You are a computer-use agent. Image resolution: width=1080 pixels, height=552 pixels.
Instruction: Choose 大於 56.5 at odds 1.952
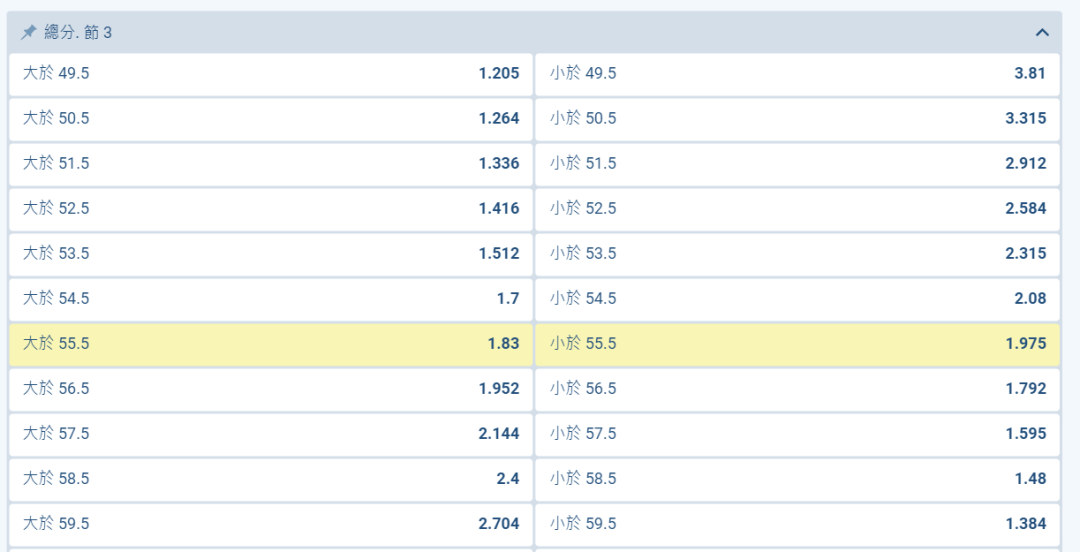click(270, 388)
